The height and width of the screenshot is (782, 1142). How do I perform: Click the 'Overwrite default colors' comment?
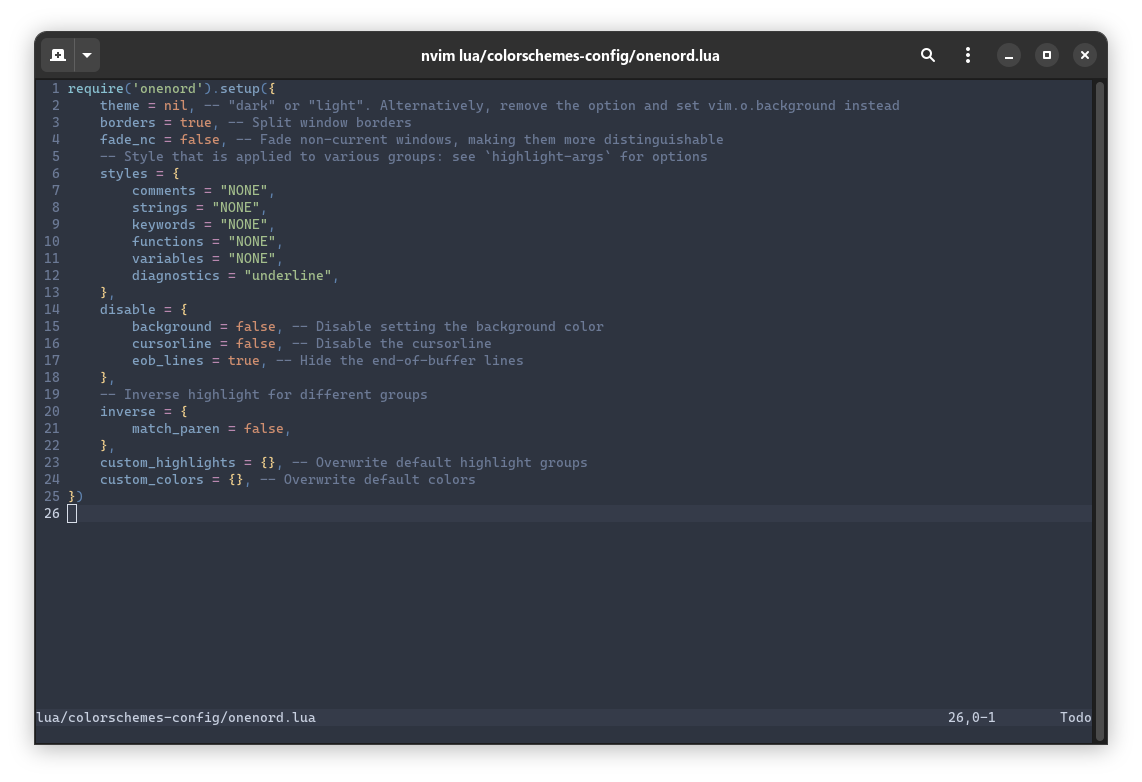click(x=368, y=480)
